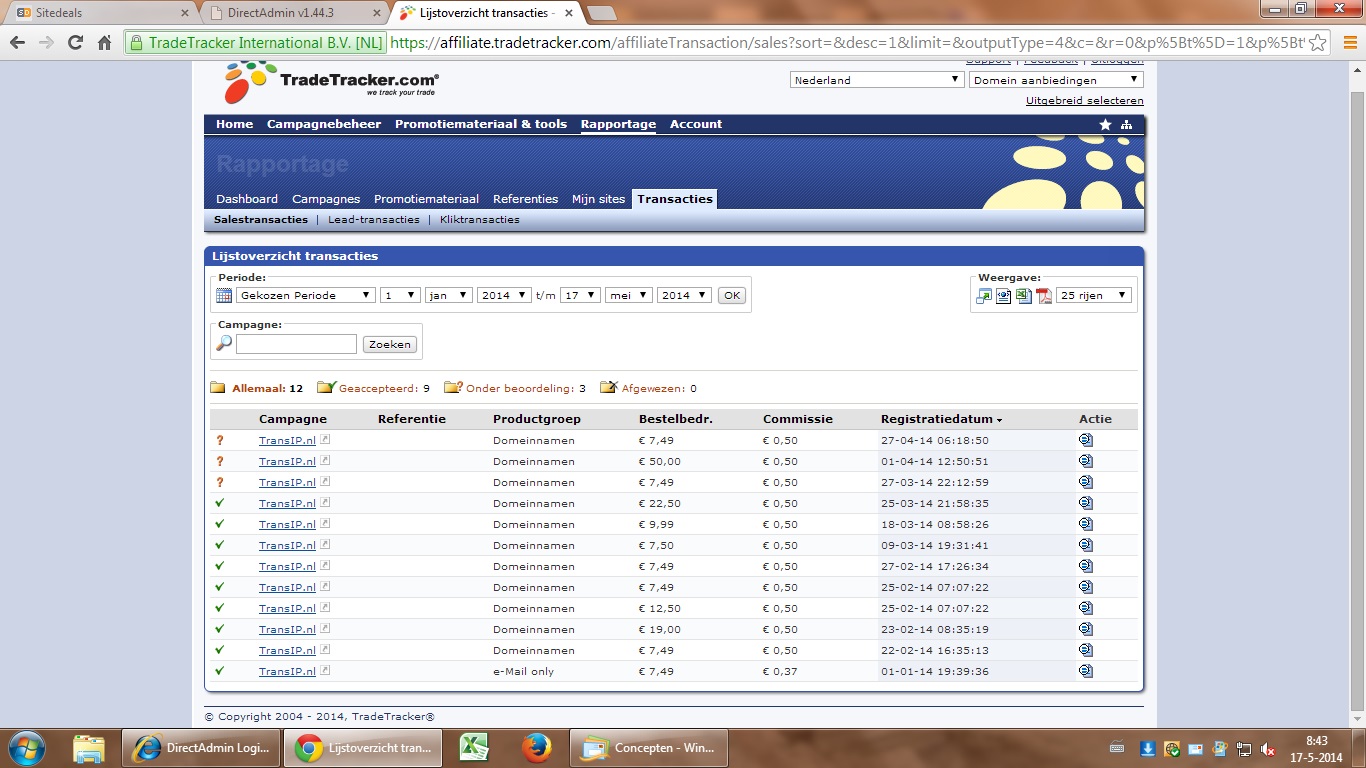Click the Chrome reload page icon
Image resolution: width=1366 pixels, height=768 pixels.
(x=75, y=43)
